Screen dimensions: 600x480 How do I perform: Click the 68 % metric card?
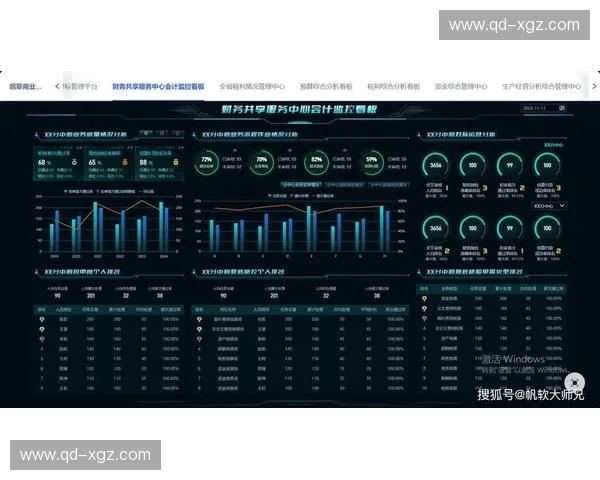(58, 163)
